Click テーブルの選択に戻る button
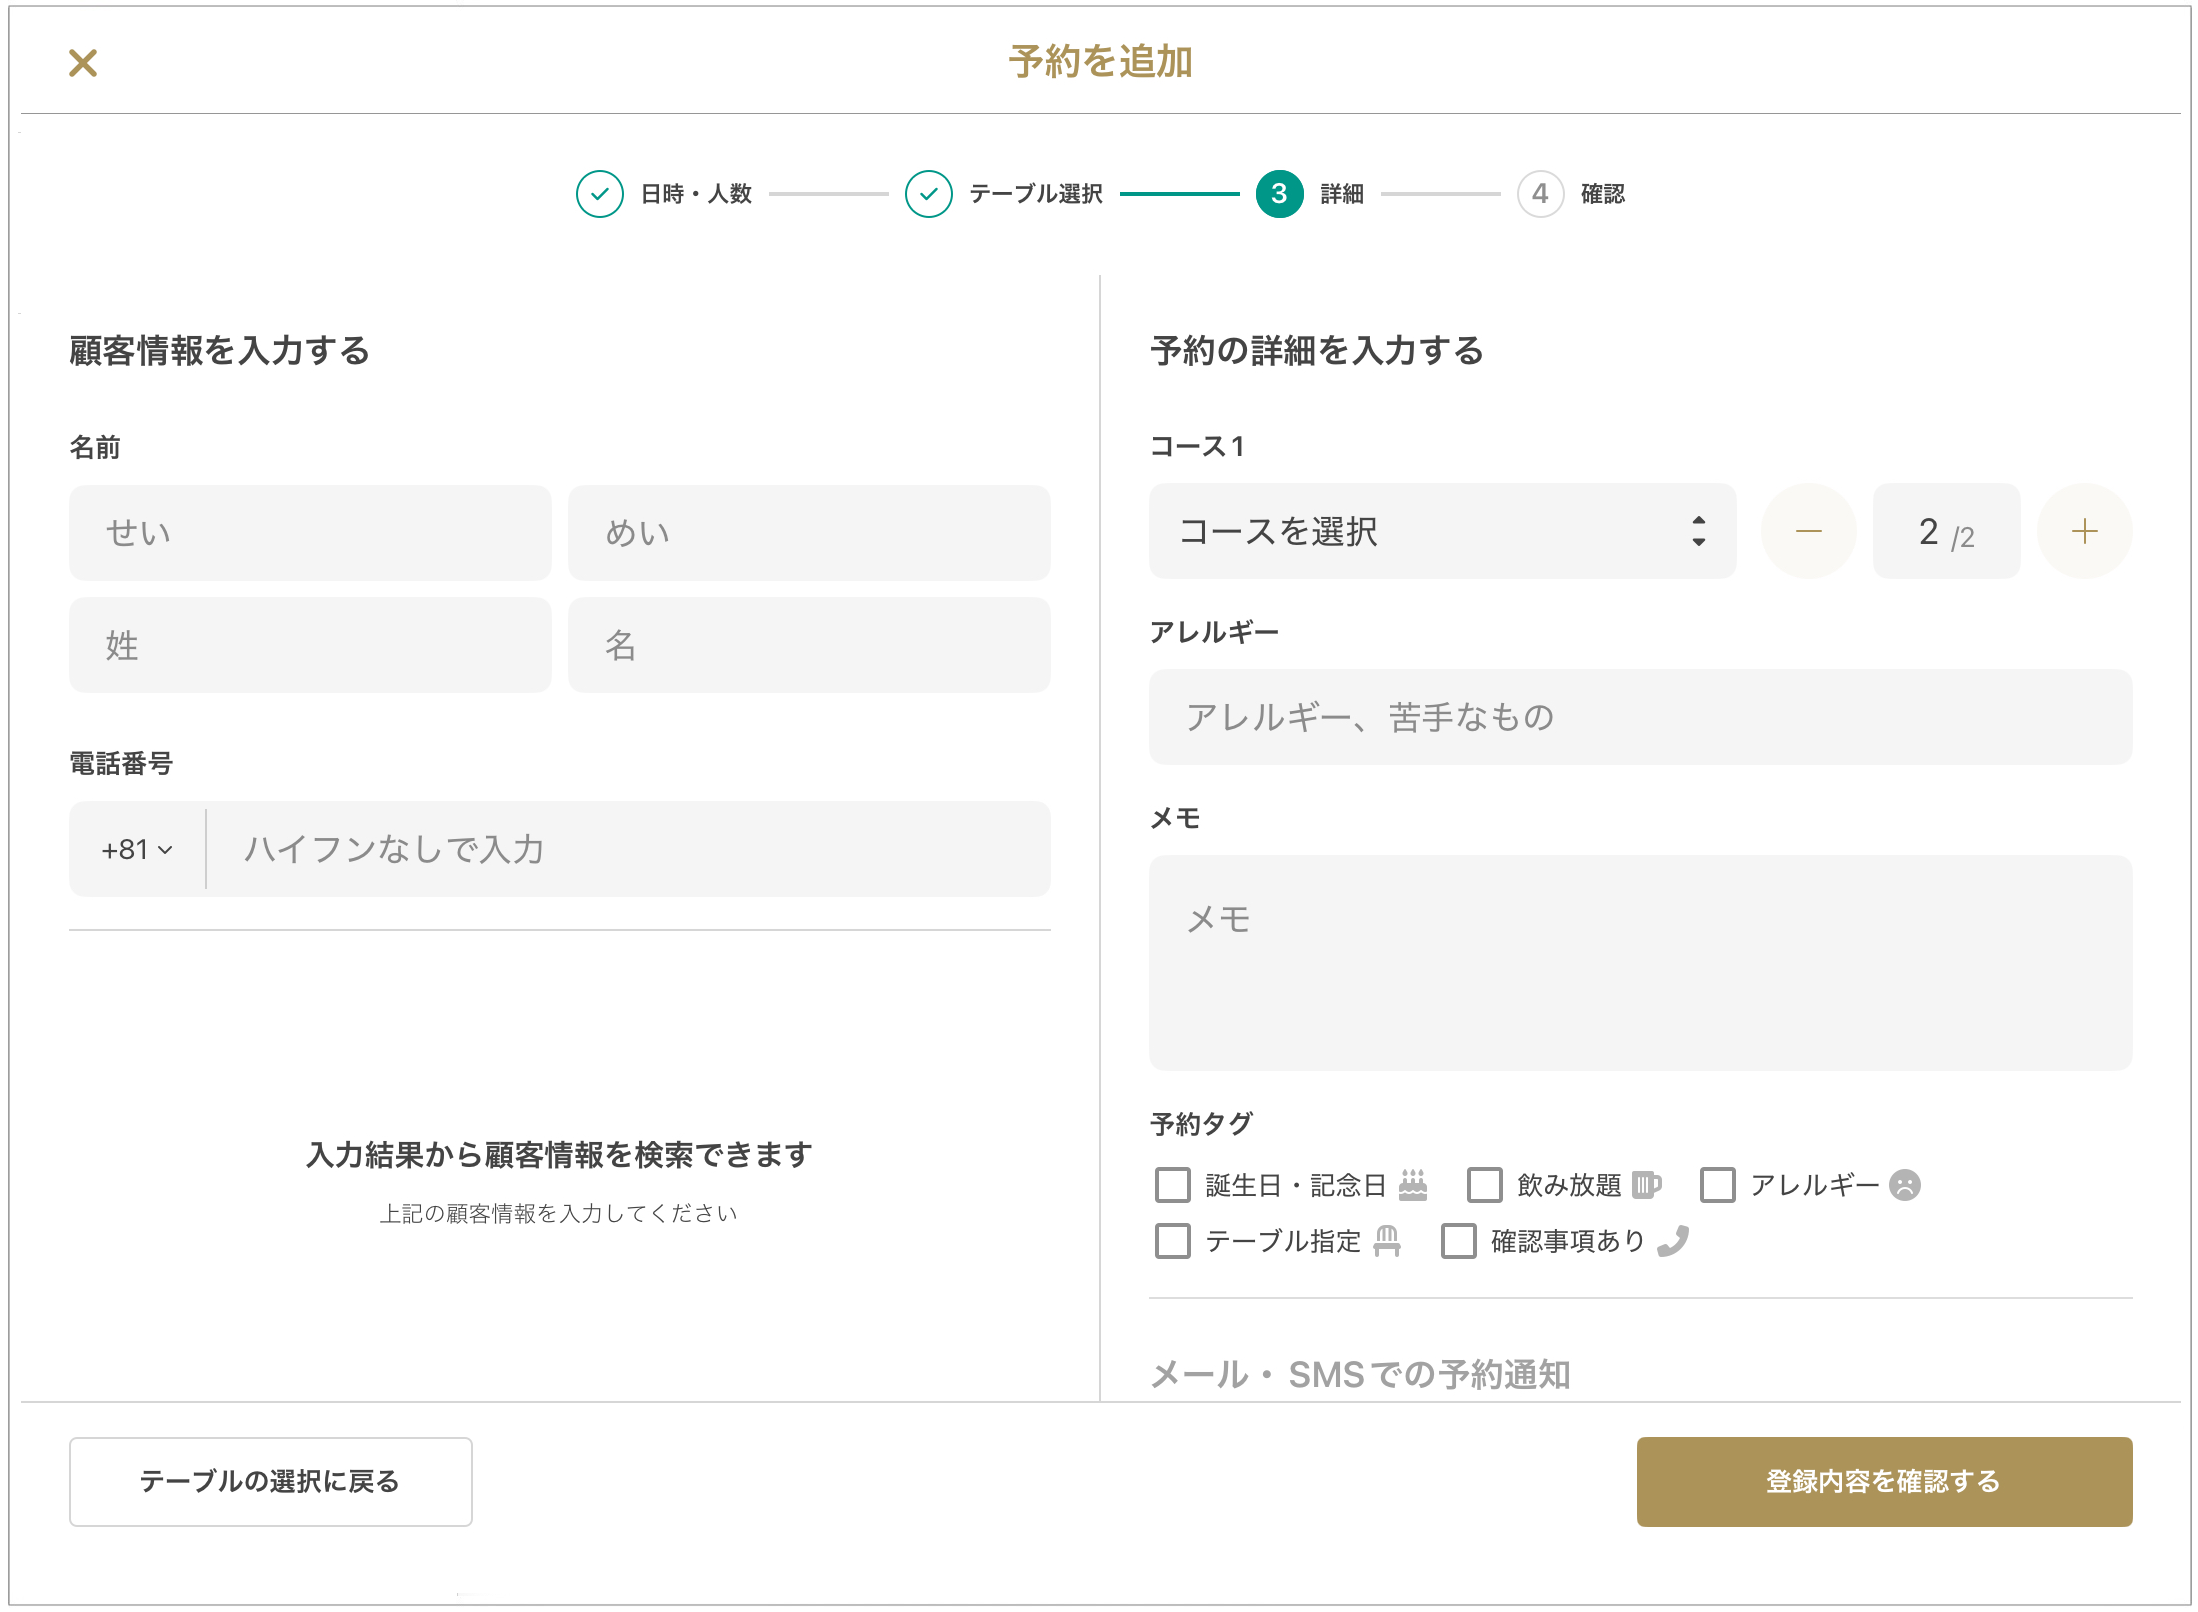Image resolution: width=2198 pixels, height=1612 pixels. [x=270, y=1481]
